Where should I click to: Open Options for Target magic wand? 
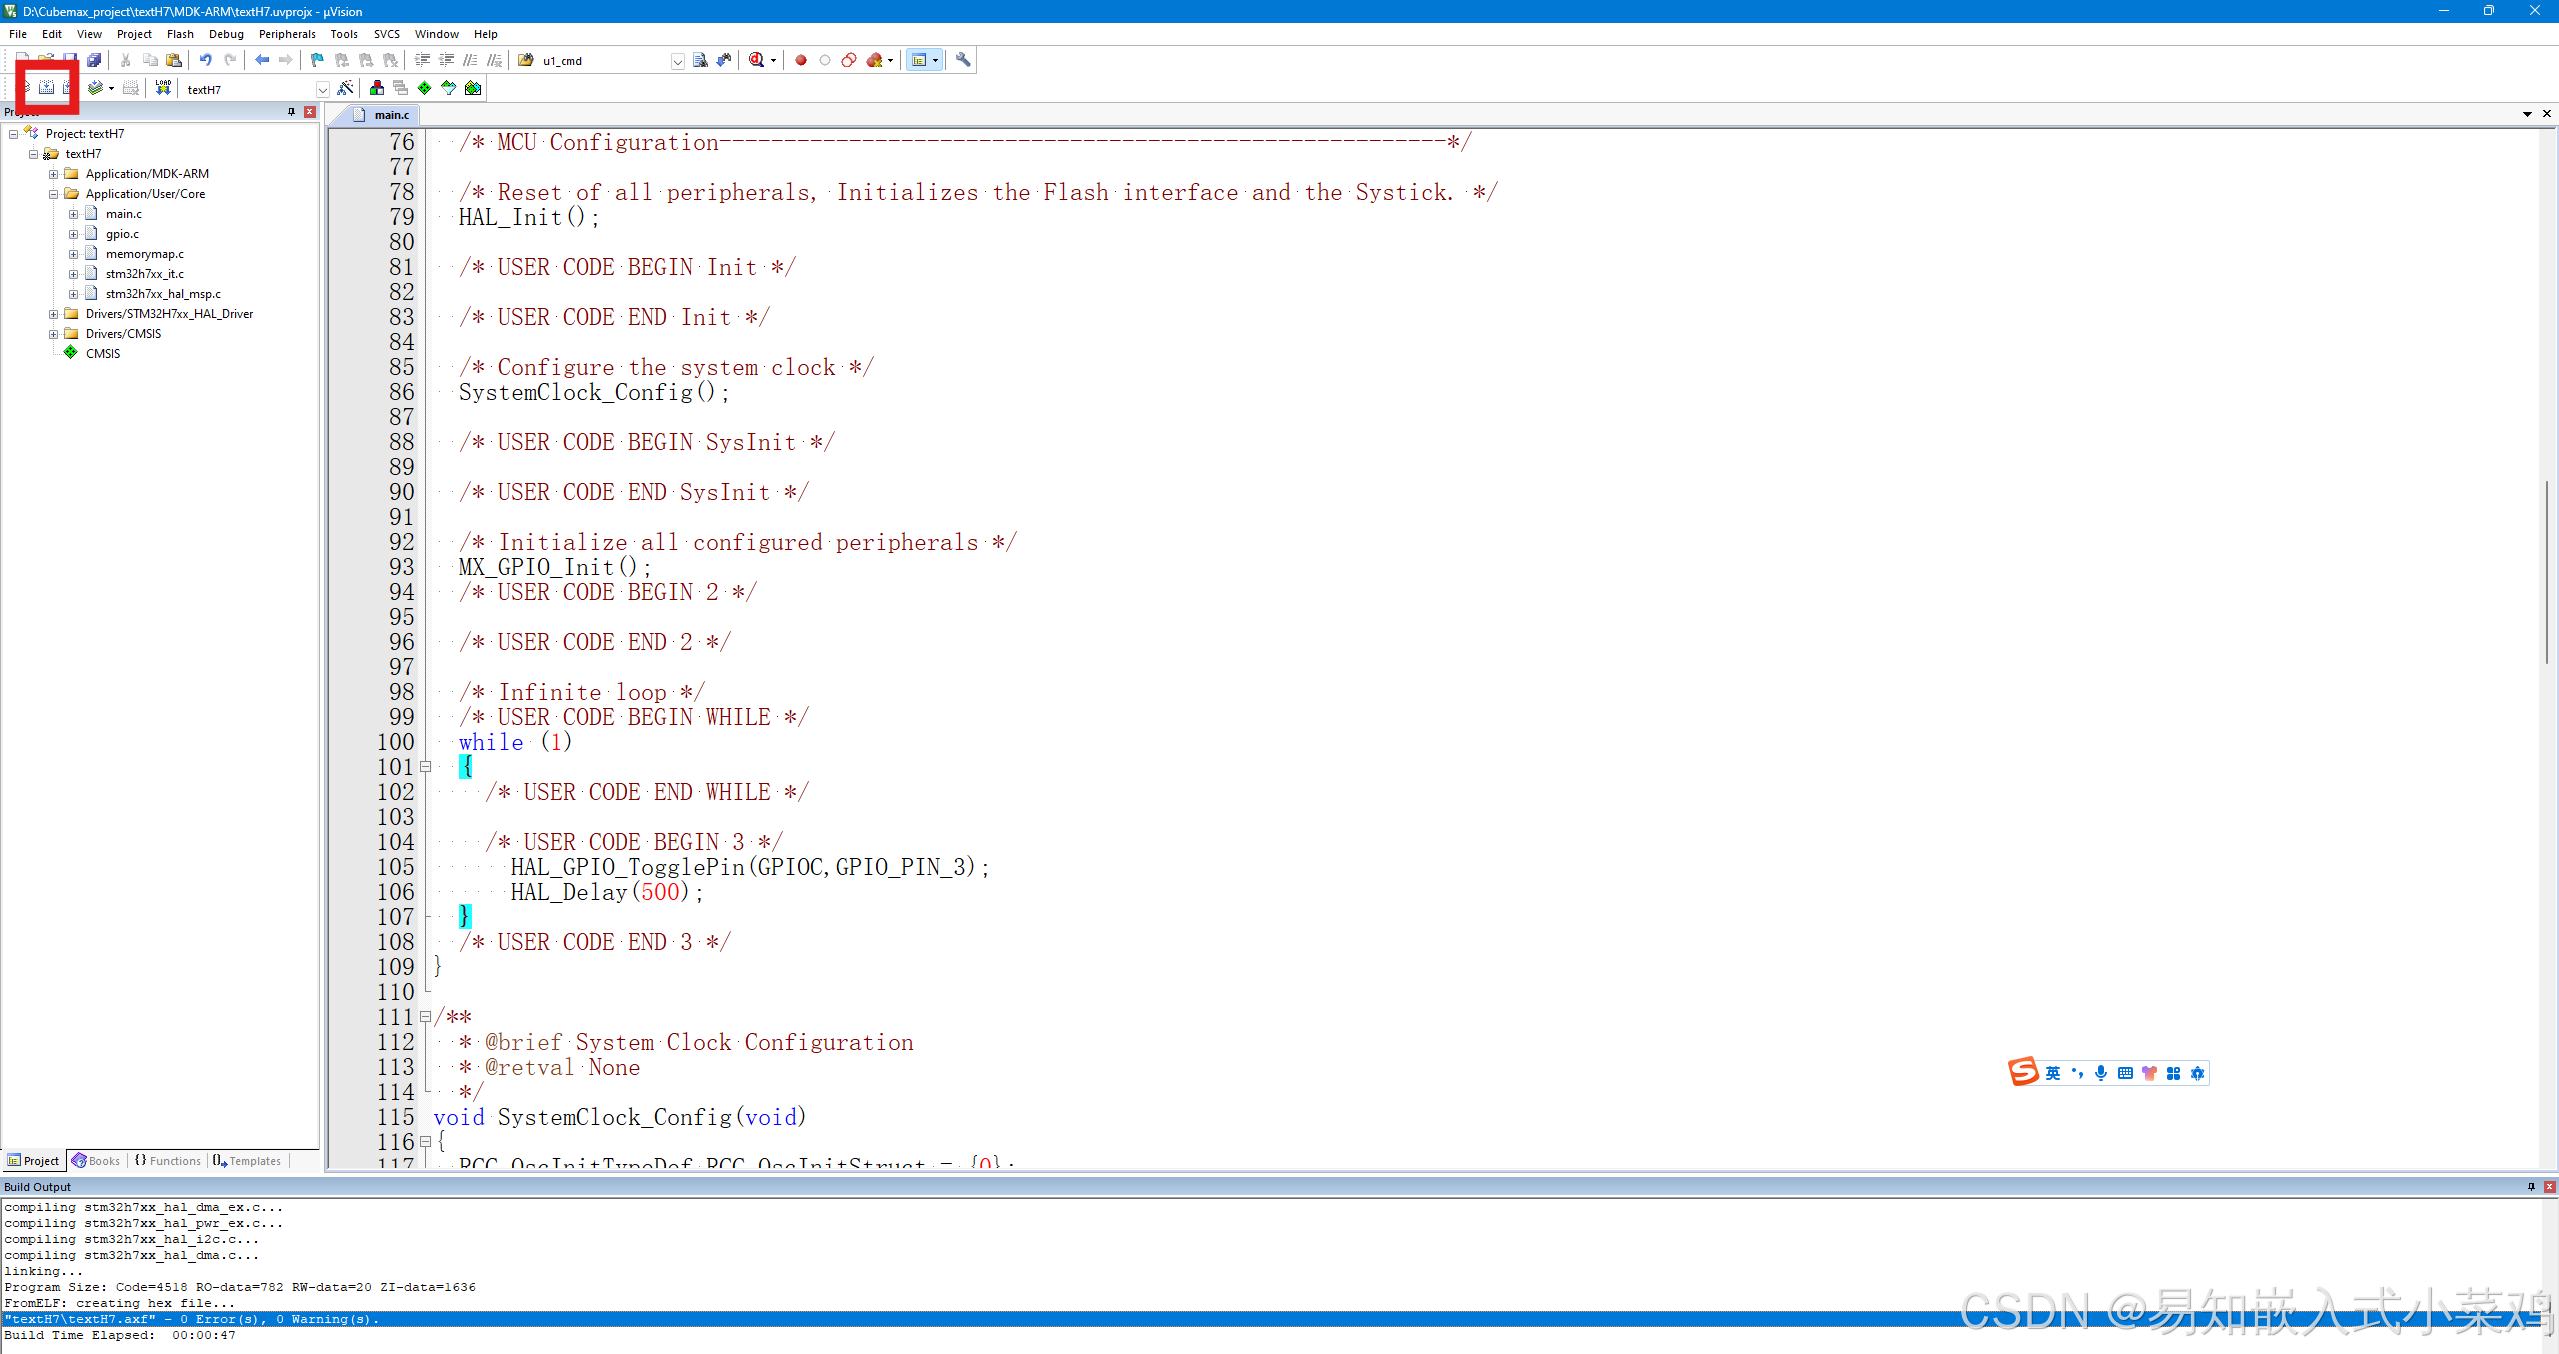click(x=345, y=88)
